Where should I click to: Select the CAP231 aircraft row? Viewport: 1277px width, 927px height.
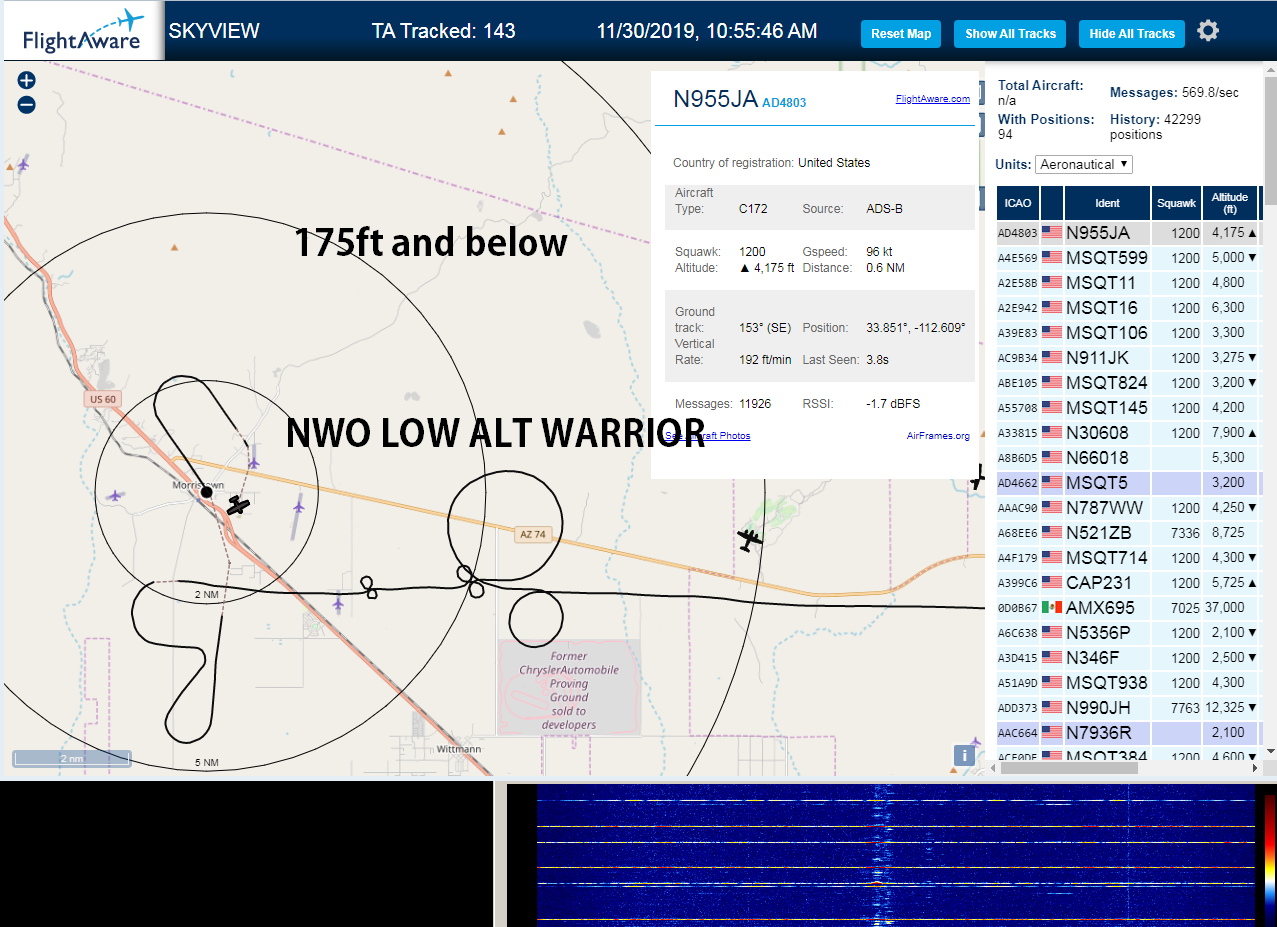point(1128,583)
